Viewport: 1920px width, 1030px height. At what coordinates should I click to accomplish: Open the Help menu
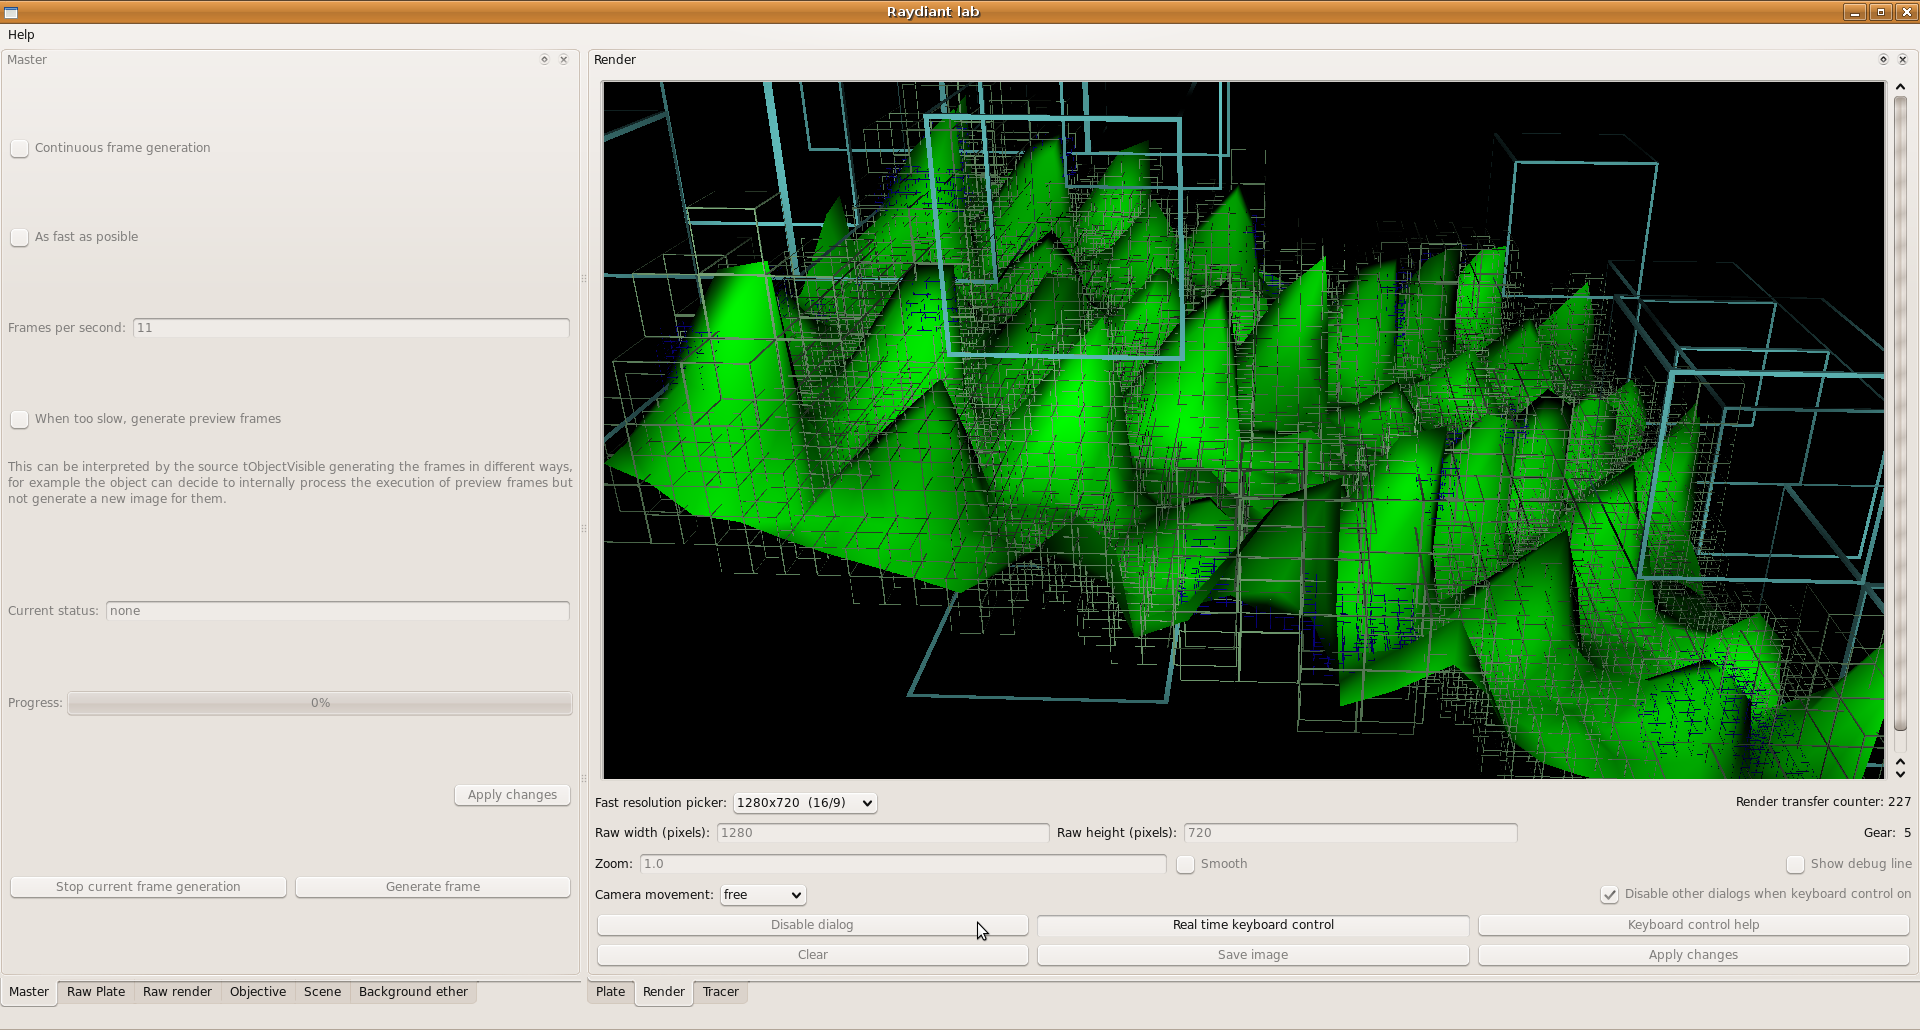(21, 34)
